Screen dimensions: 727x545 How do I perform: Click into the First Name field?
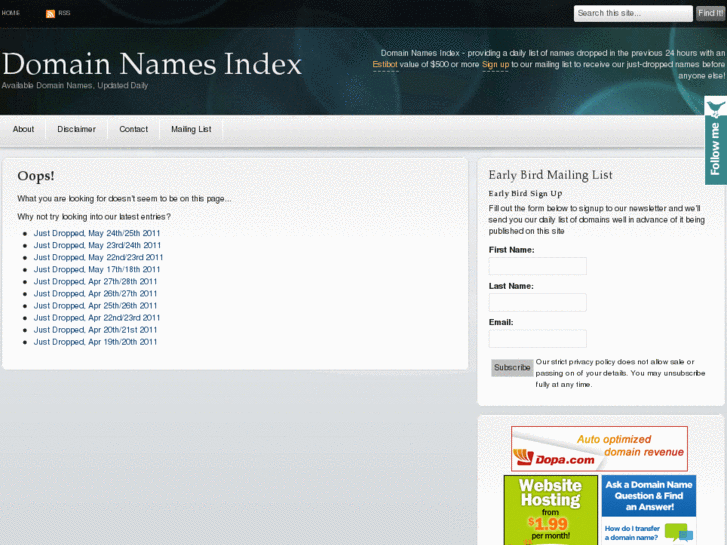(x=537, y=266)
